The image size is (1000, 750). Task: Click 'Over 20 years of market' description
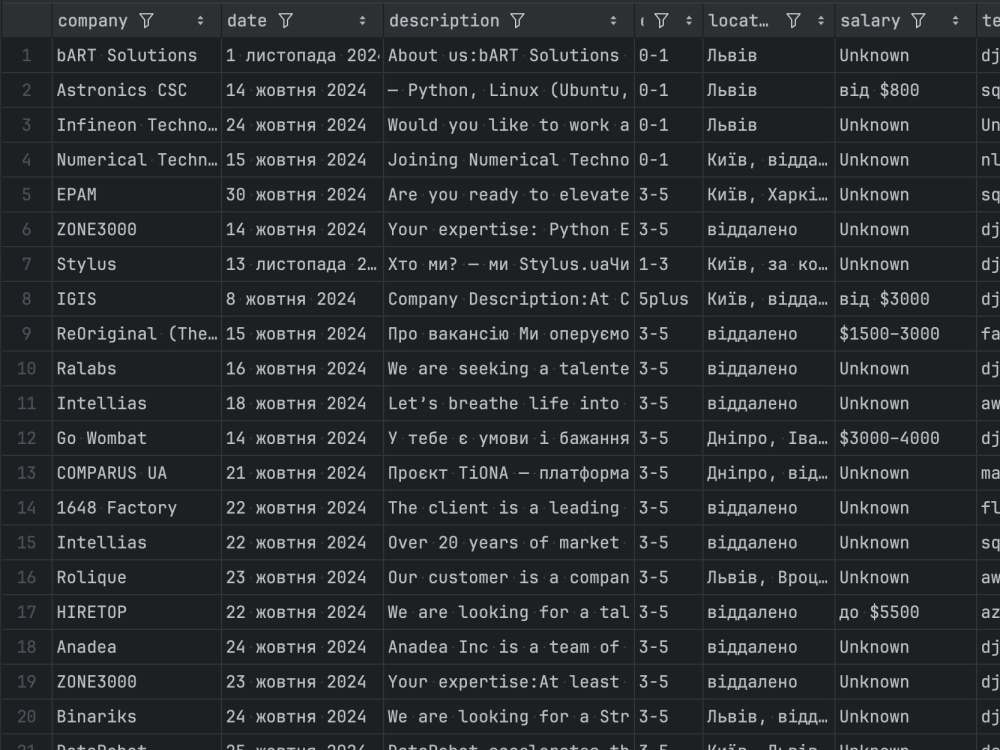[509, 543]
